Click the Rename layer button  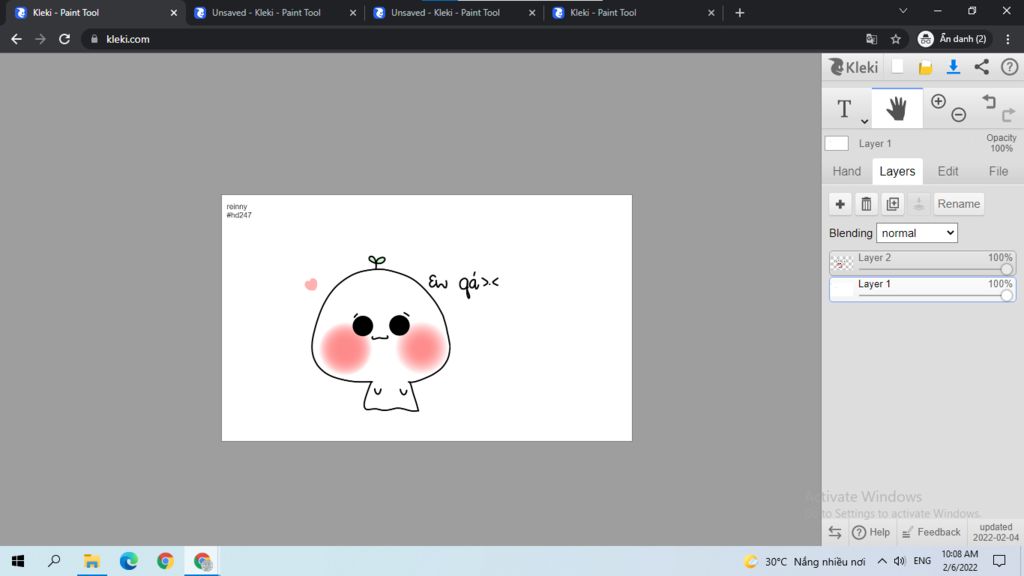pyautogui.click(x=959, y=204)
